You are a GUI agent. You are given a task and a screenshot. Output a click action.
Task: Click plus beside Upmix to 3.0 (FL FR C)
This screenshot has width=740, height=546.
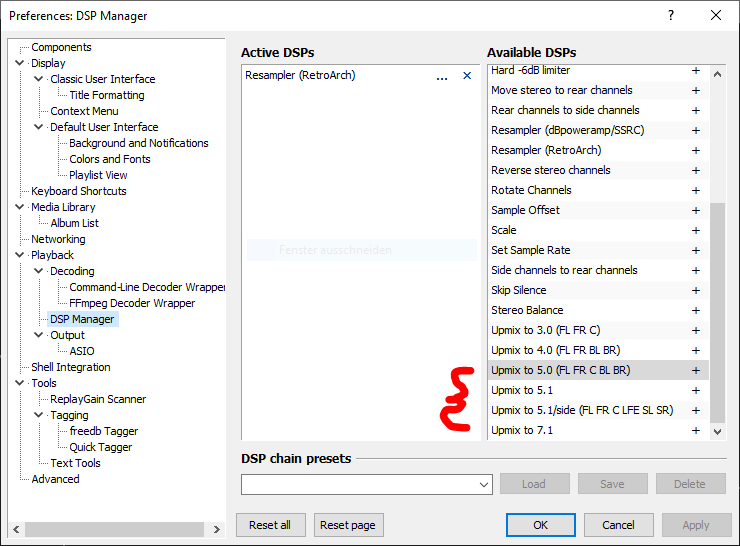pyautogui.click(x=695, y=330)
